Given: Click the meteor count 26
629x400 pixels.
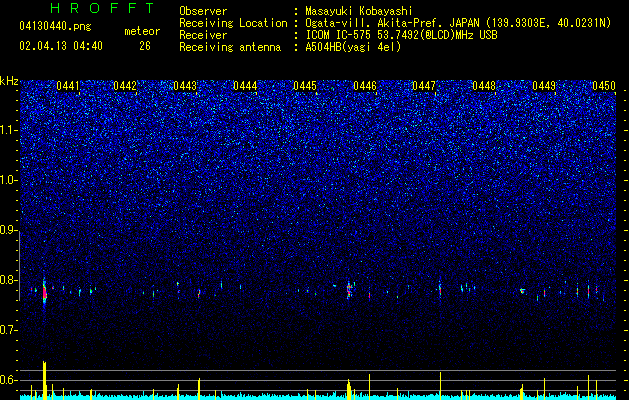Looking at the screenshot, I should [145, 46].
